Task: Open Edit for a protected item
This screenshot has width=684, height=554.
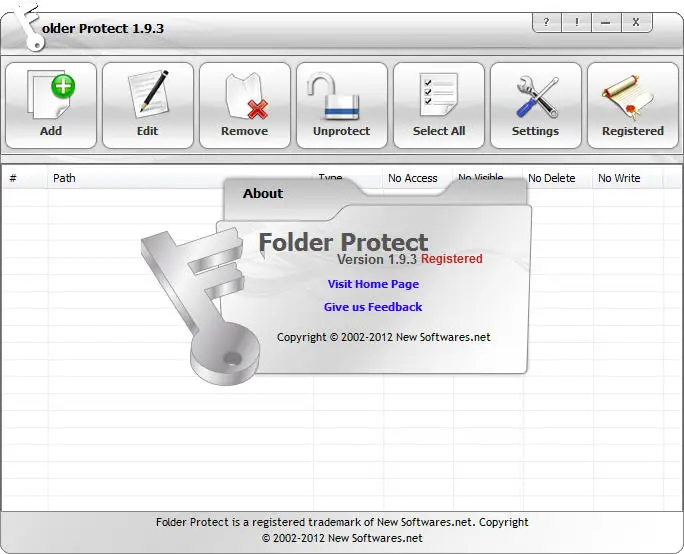Action: pos(148,105)
